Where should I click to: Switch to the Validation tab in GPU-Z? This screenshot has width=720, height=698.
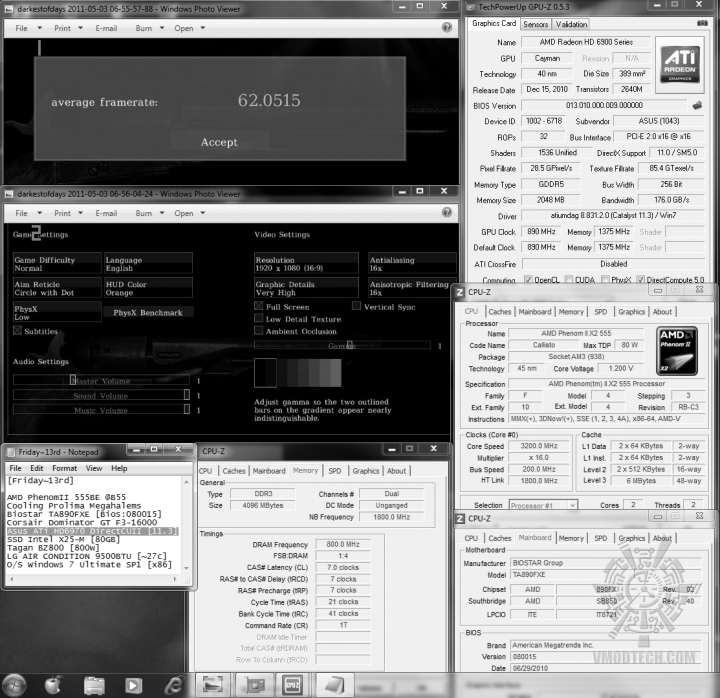point(571,24)
